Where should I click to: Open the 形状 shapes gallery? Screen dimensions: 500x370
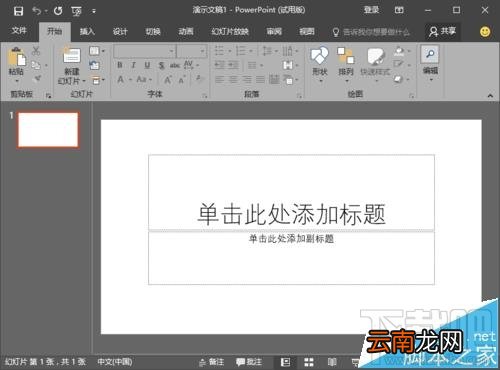tap(319, 64)
